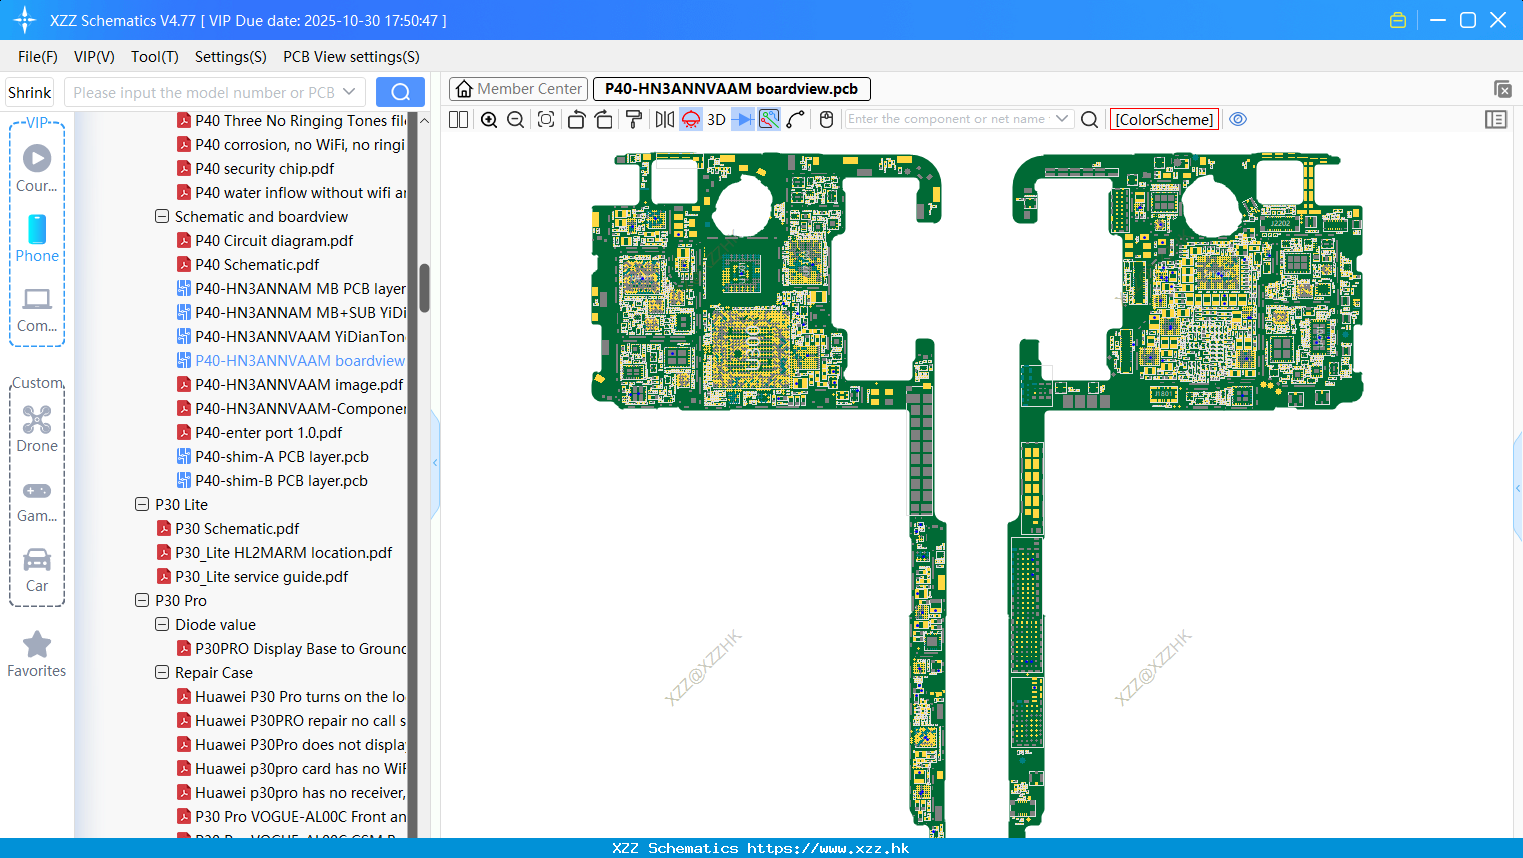Open Favorites

(37, 655)
